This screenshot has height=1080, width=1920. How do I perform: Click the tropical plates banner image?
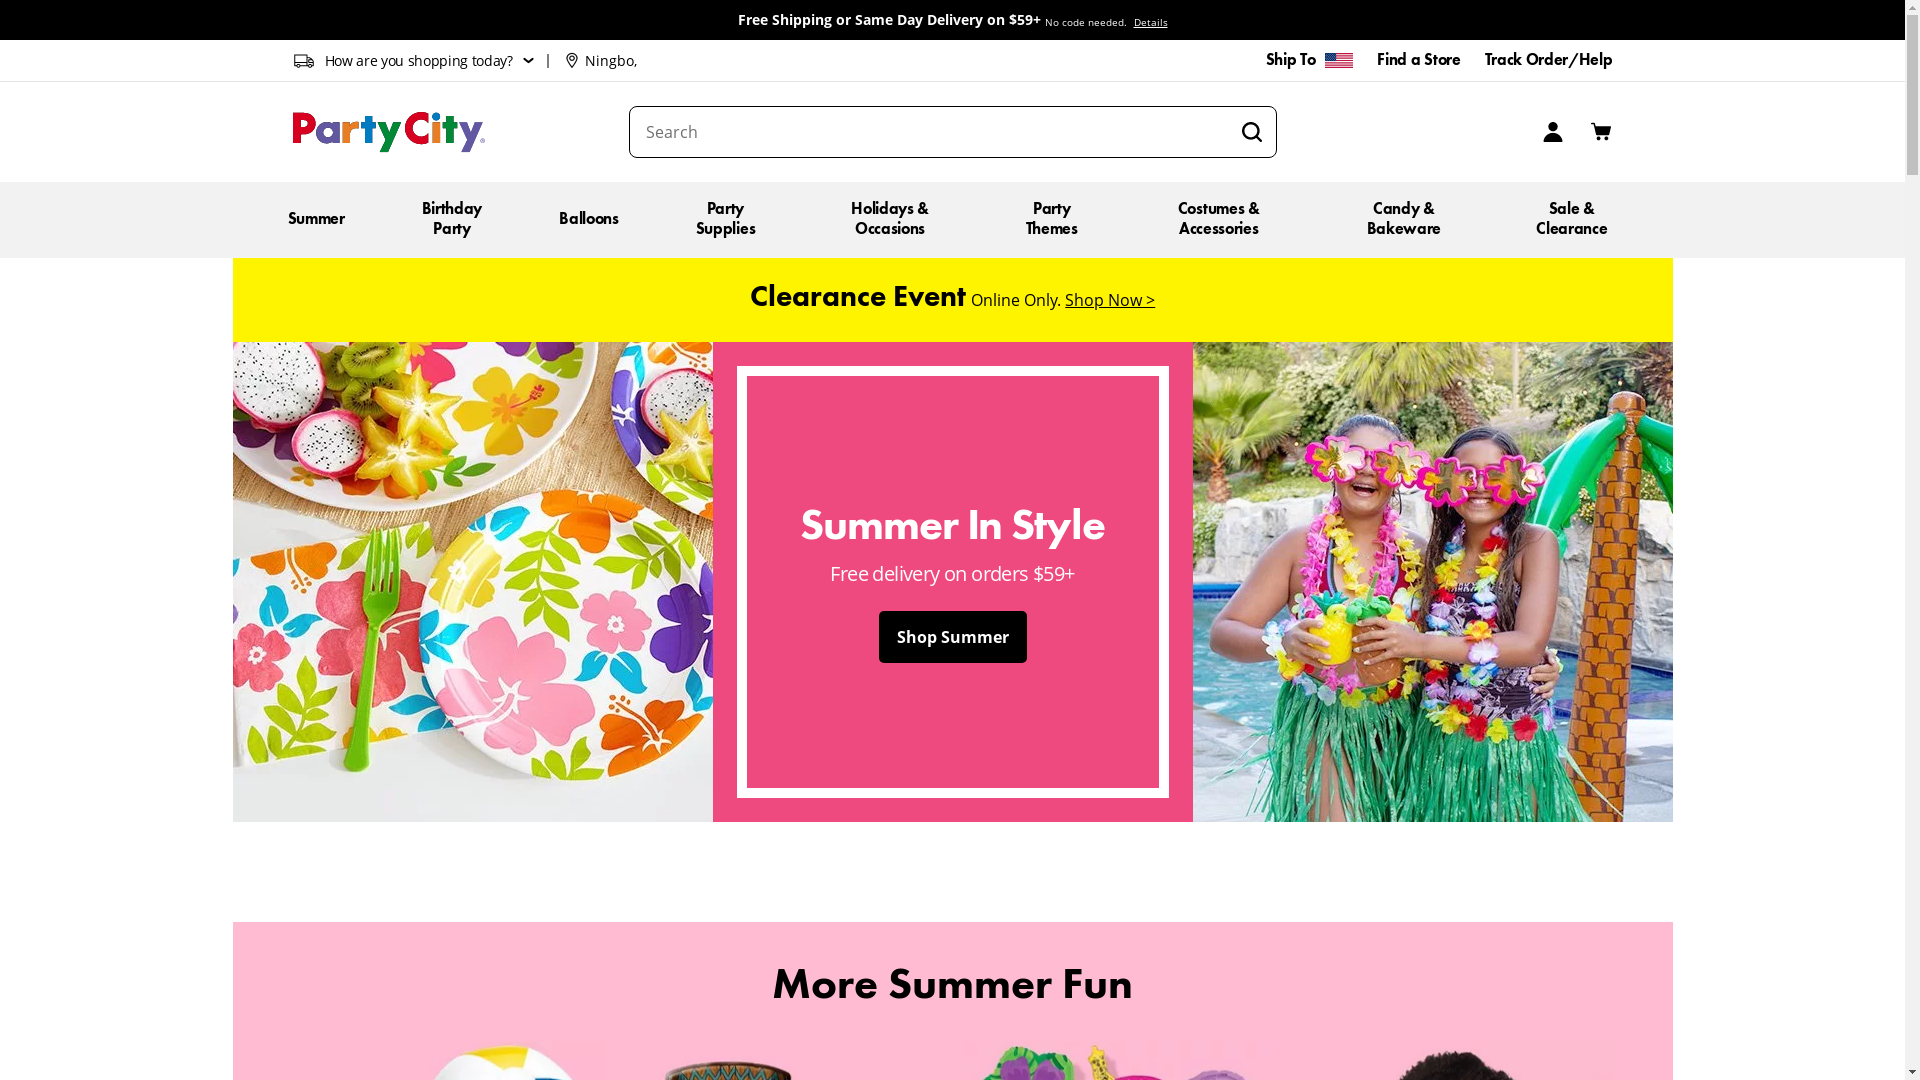472,582
